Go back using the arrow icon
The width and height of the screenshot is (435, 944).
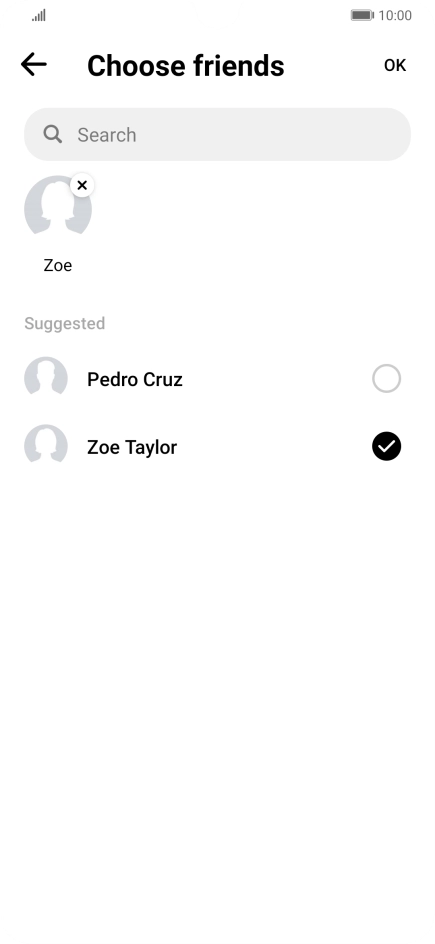[34, 64]
